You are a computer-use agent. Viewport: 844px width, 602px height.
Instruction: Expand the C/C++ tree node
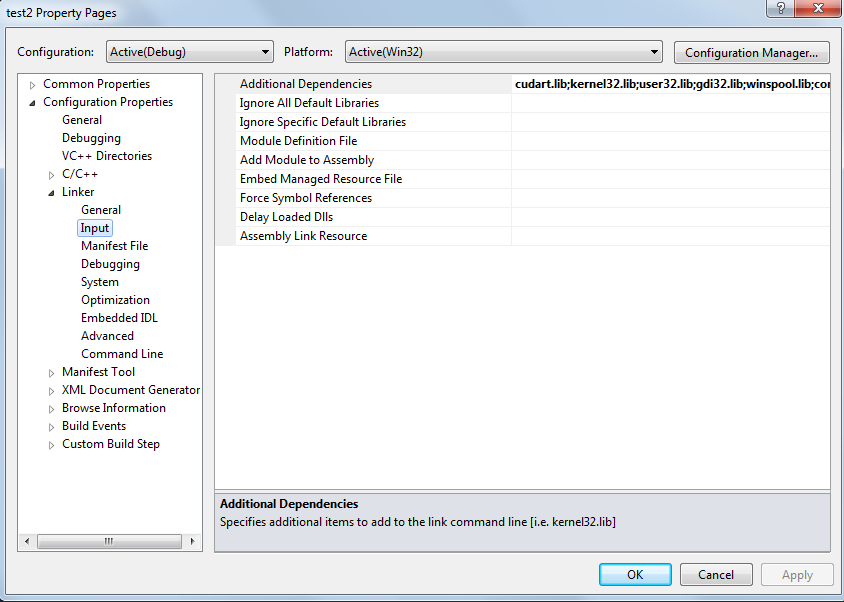coord(52,175)
